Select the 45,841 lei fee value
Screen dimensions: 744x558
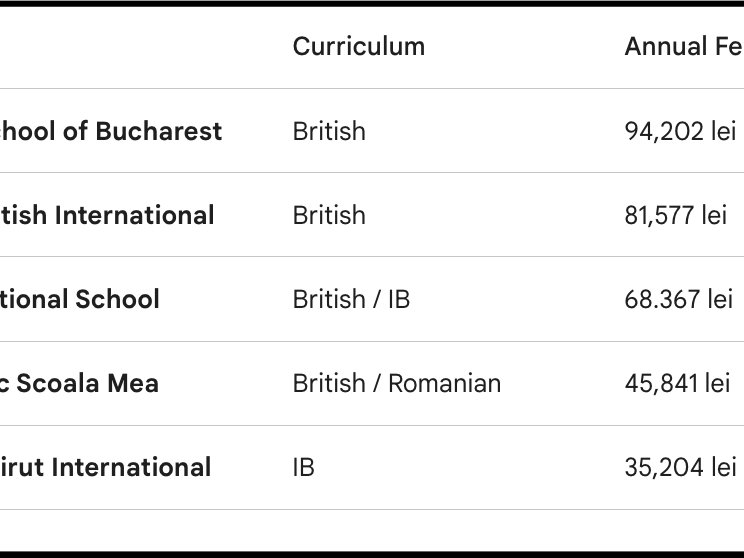[x=677, y=383]
